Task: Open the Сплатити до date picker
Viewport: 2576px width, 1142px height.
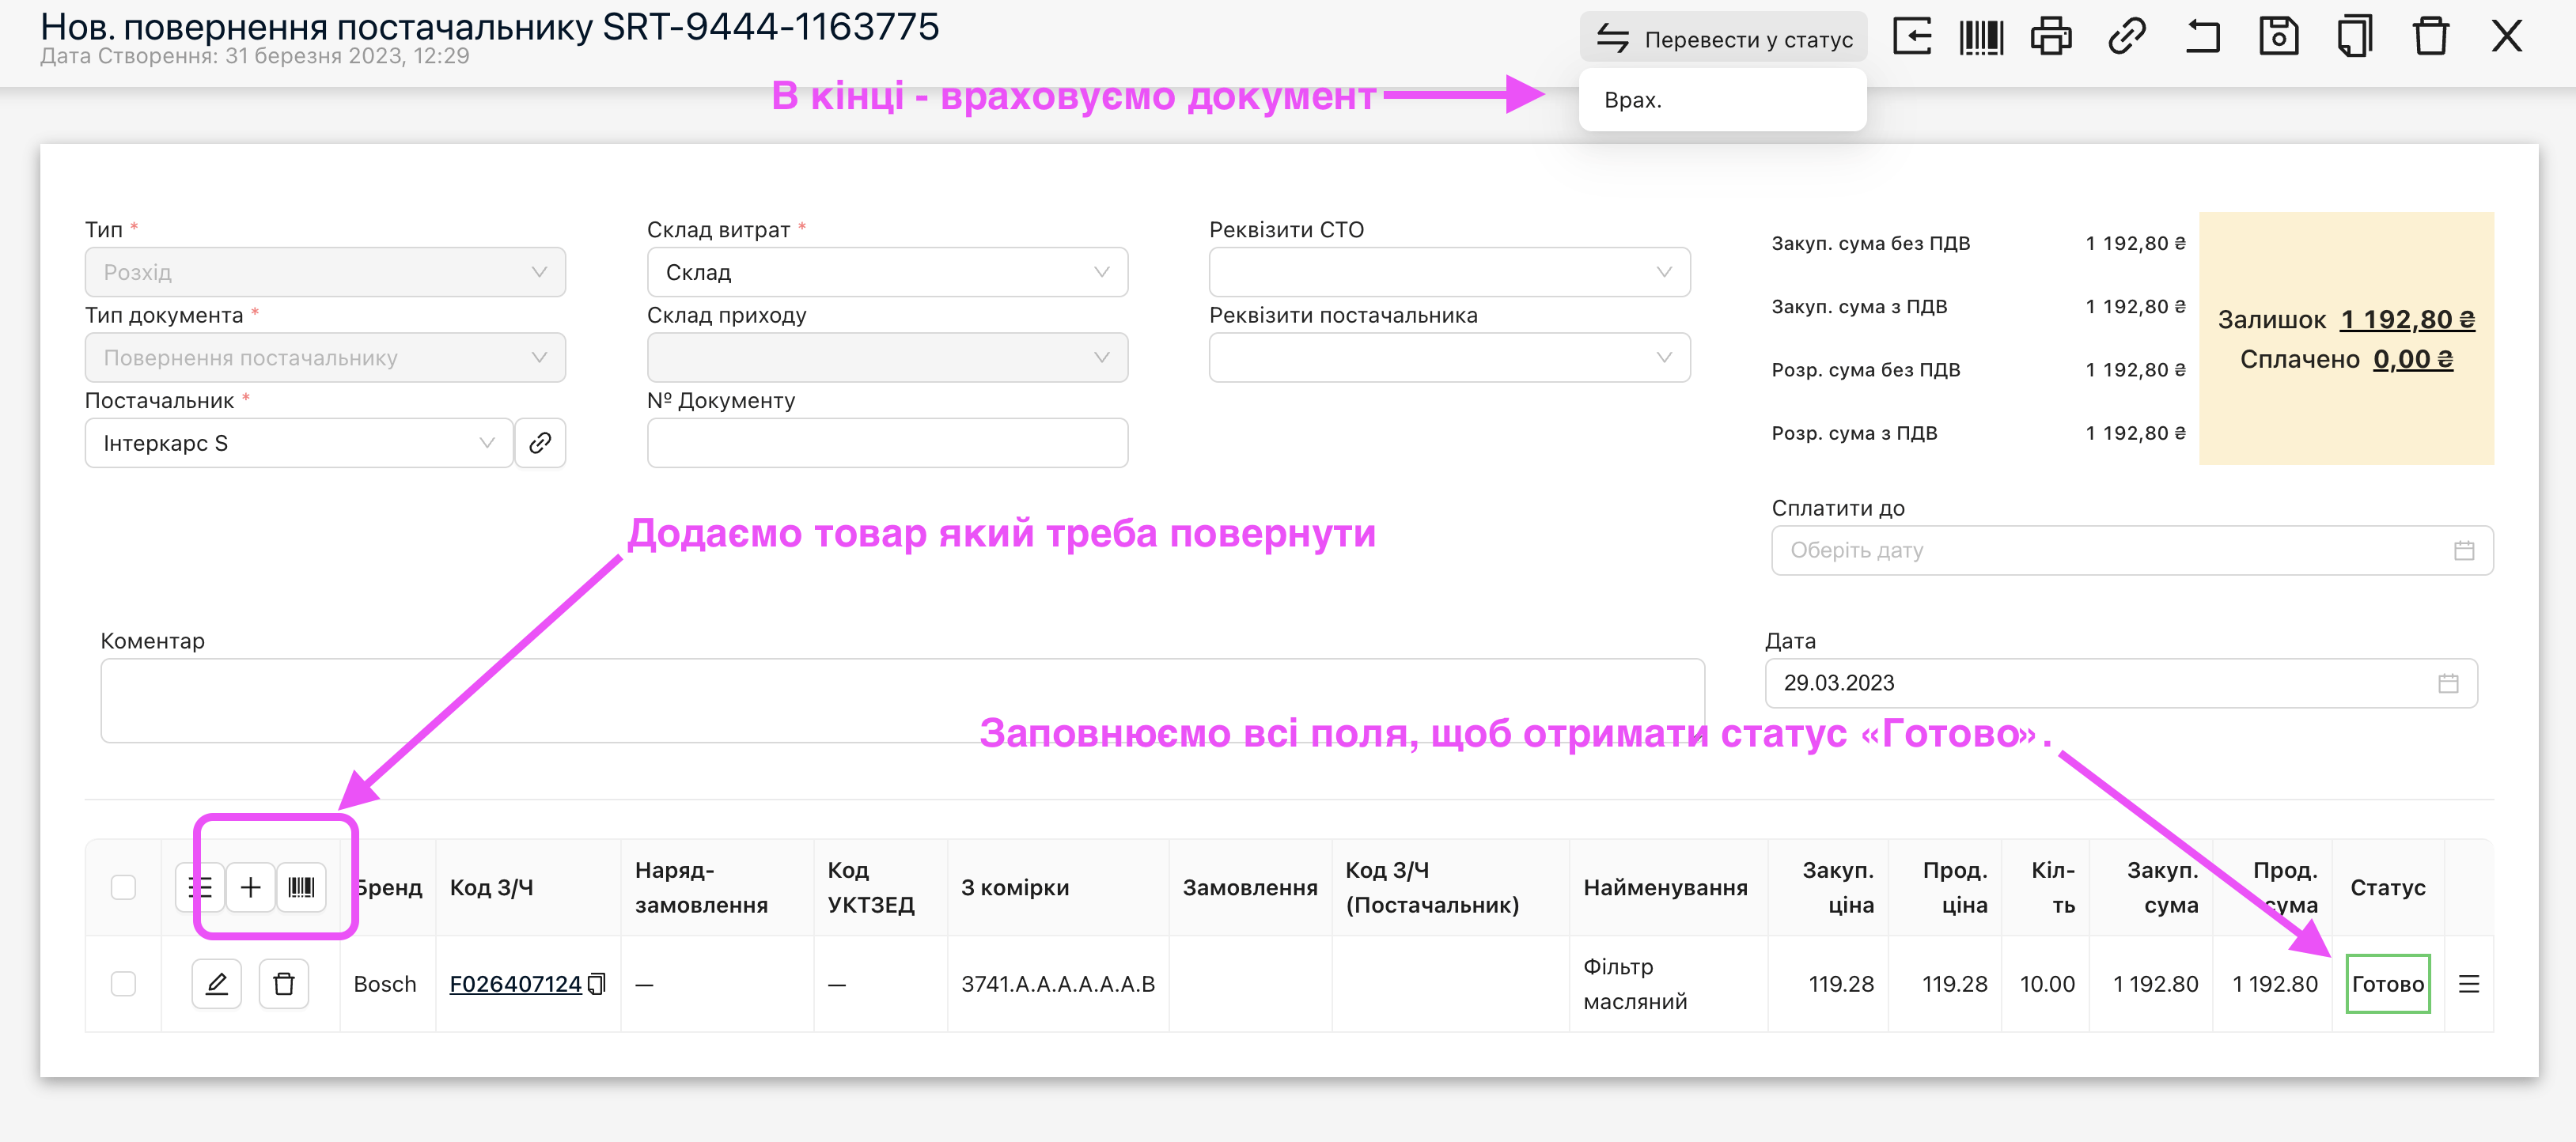Action: 2130,550
